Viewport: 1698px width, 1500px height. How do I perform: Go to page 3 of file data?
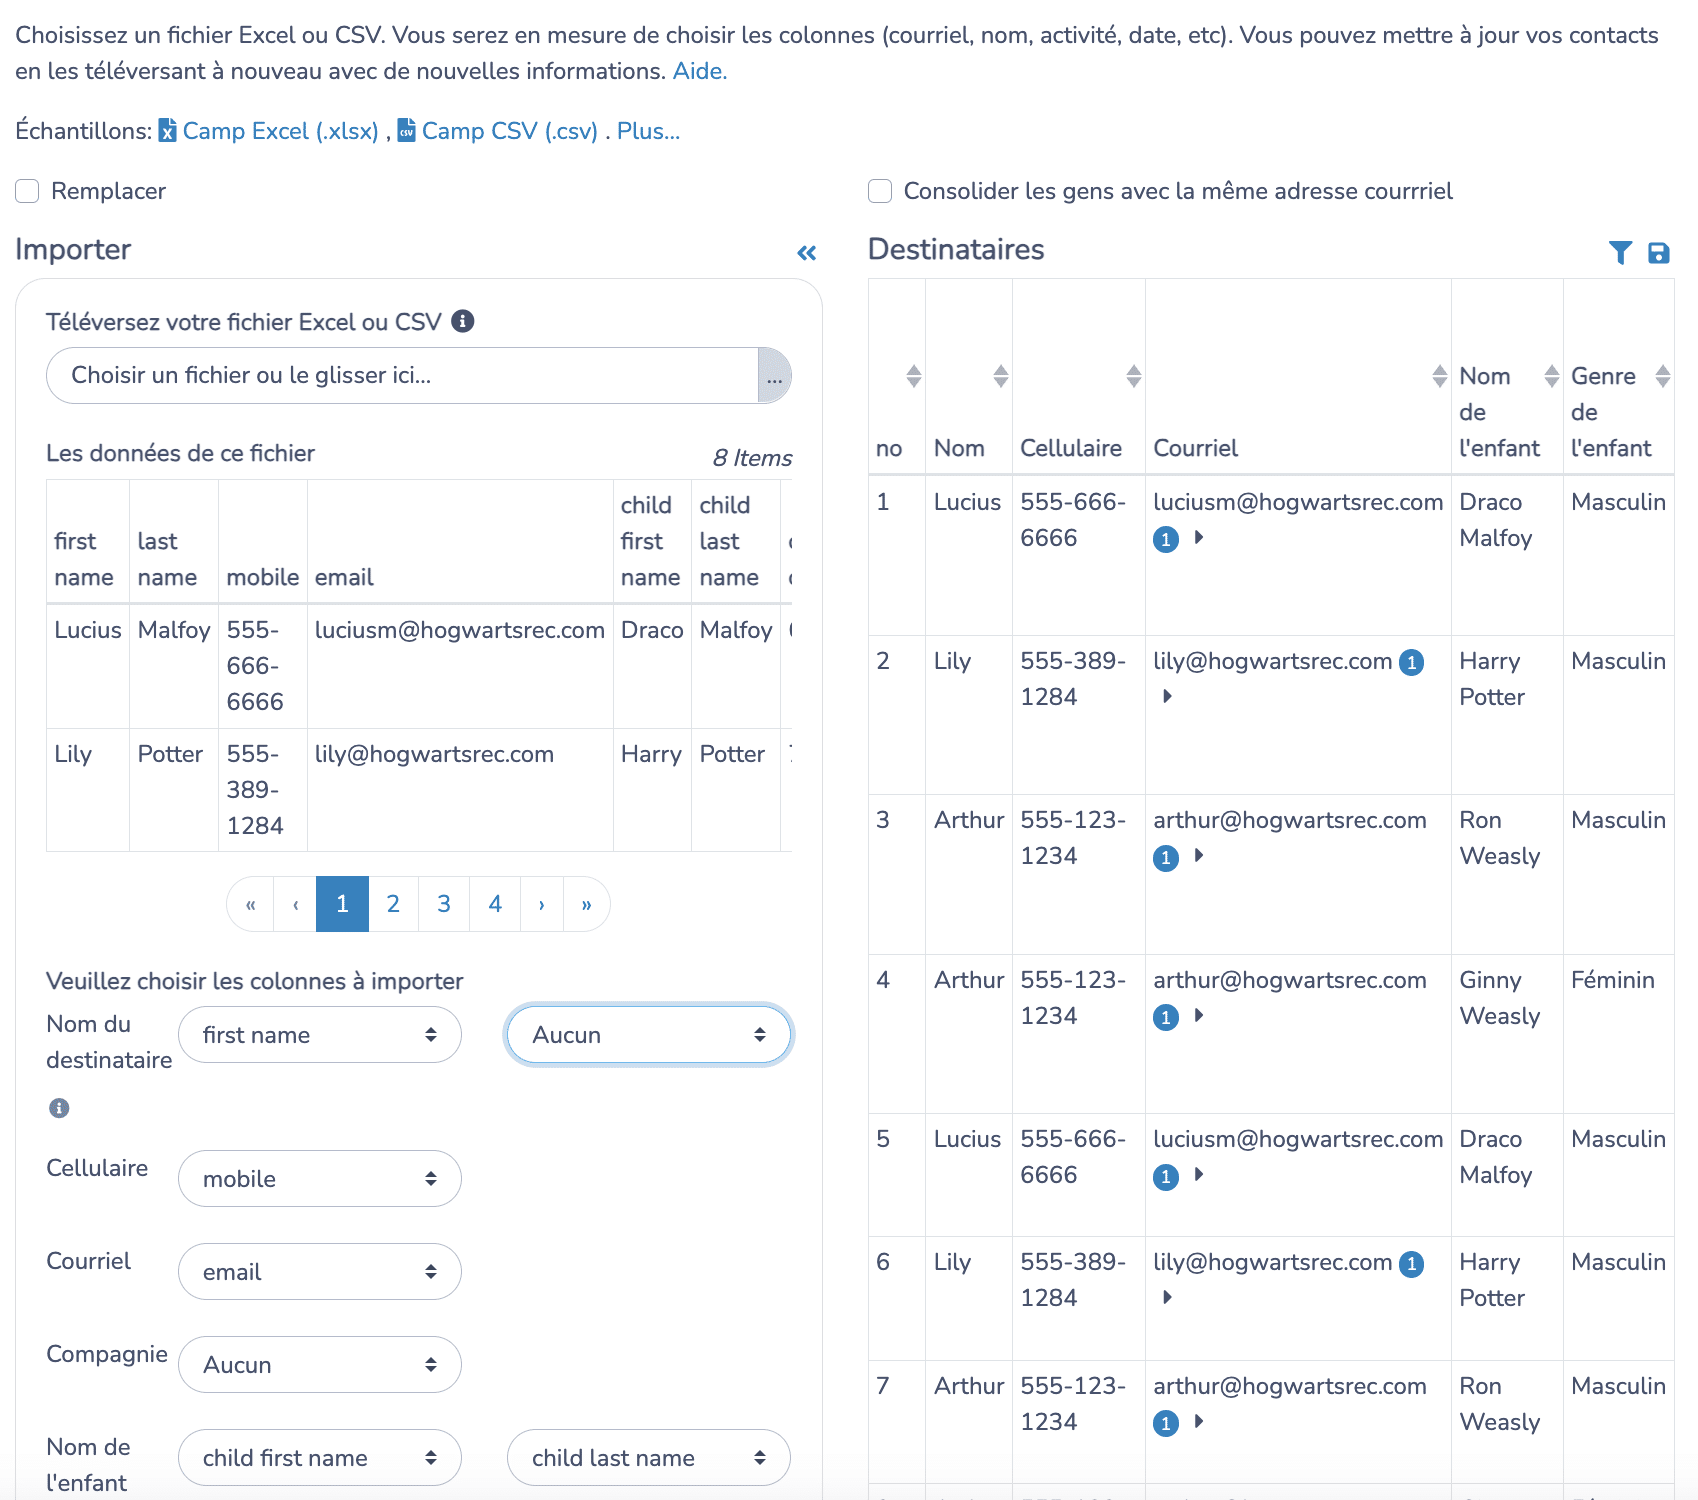[x=444, y=904]
